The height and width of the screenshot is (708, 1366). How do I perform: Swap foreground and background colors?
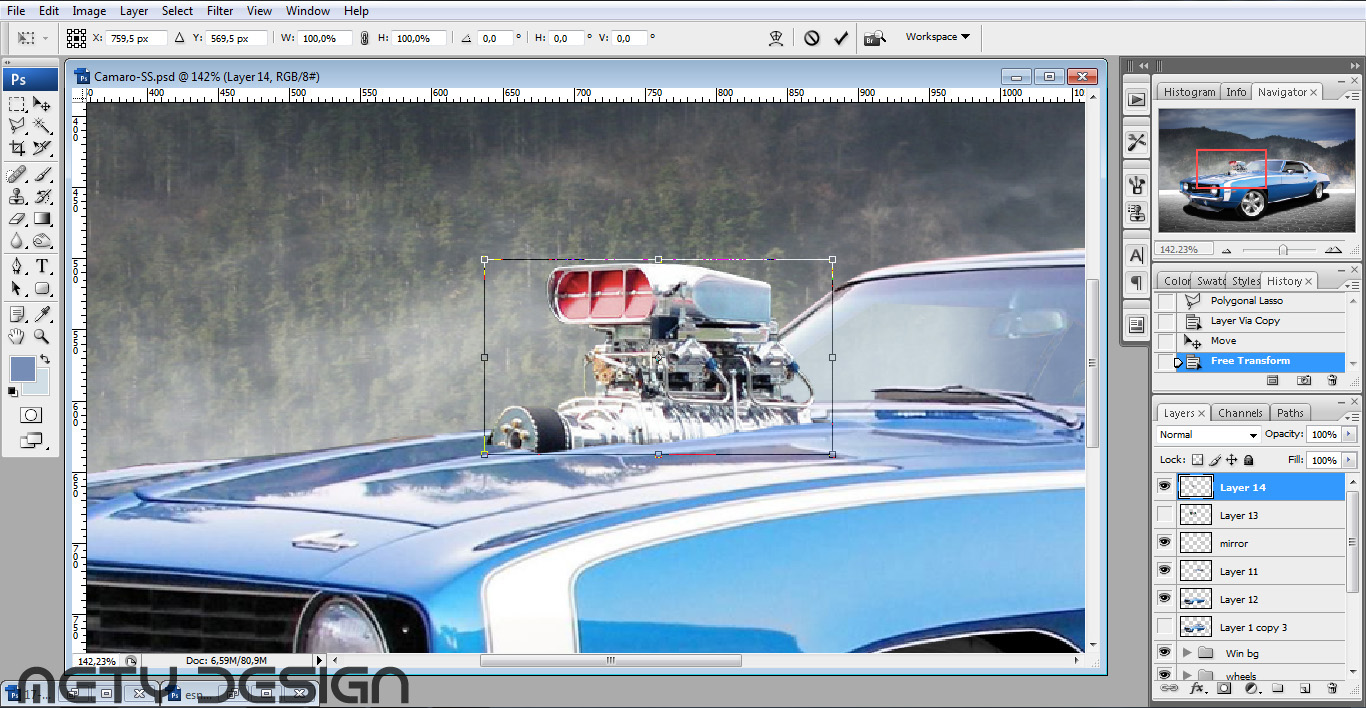click(x=44, y=359)
